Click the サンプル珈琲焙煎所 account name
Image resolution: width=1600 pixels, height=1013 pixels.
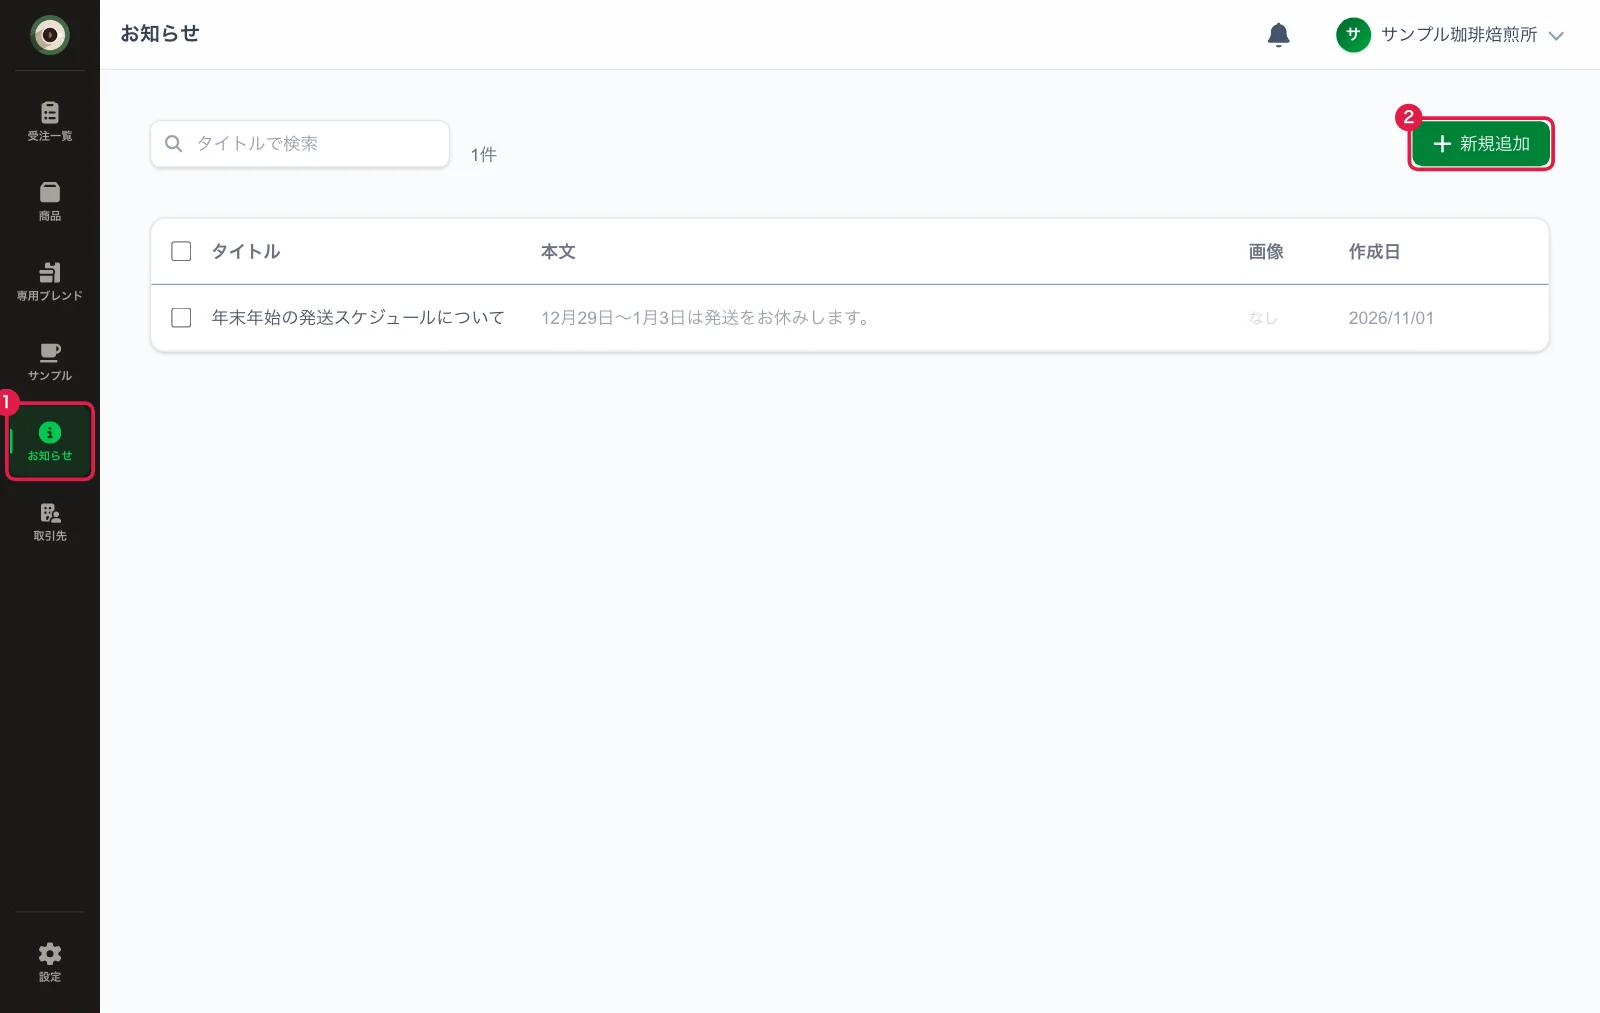click(x=1459, y=35)
